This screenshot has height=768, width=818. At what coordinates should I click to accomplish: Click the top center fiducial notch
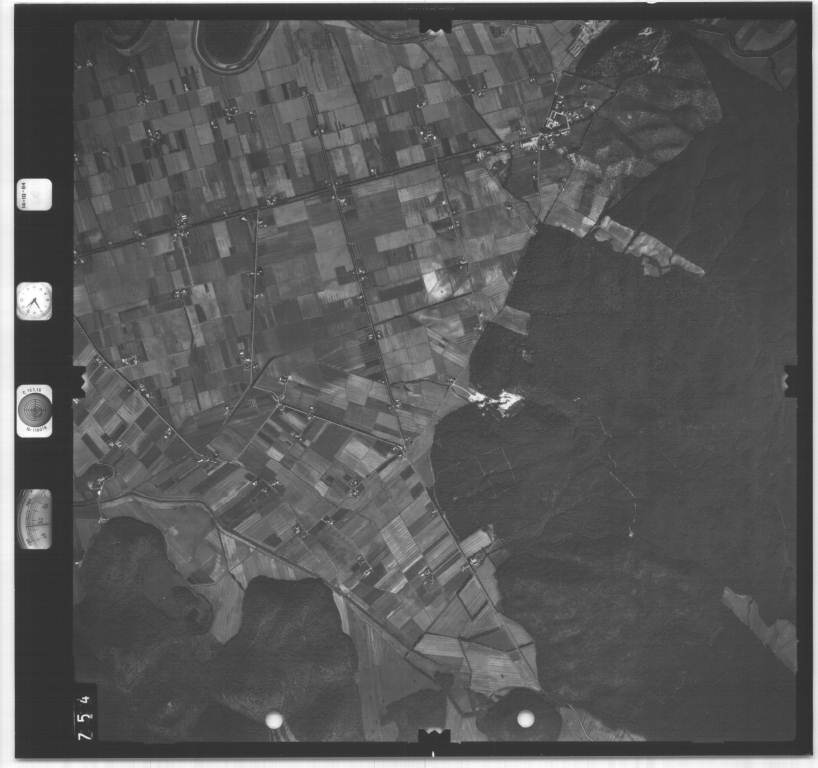(434, 23)
